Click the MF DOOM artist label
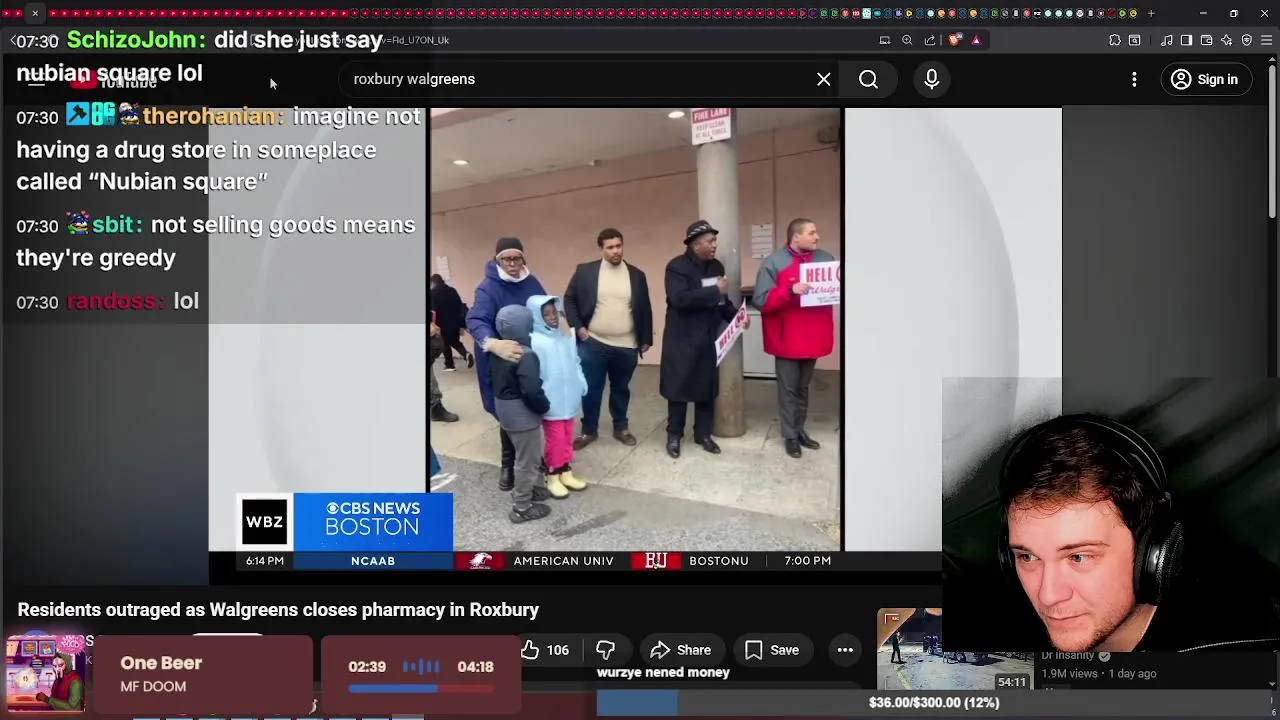 (153, 687)
